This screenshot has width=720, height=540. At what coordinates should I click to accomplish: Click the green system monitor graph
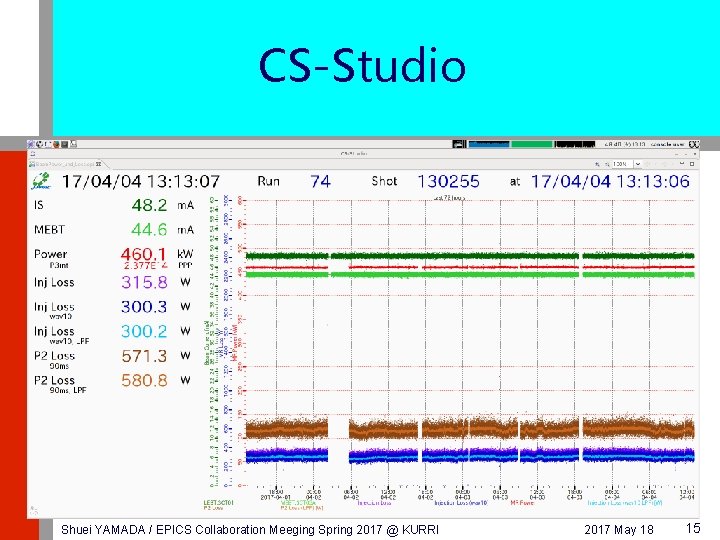click(532, 144)
